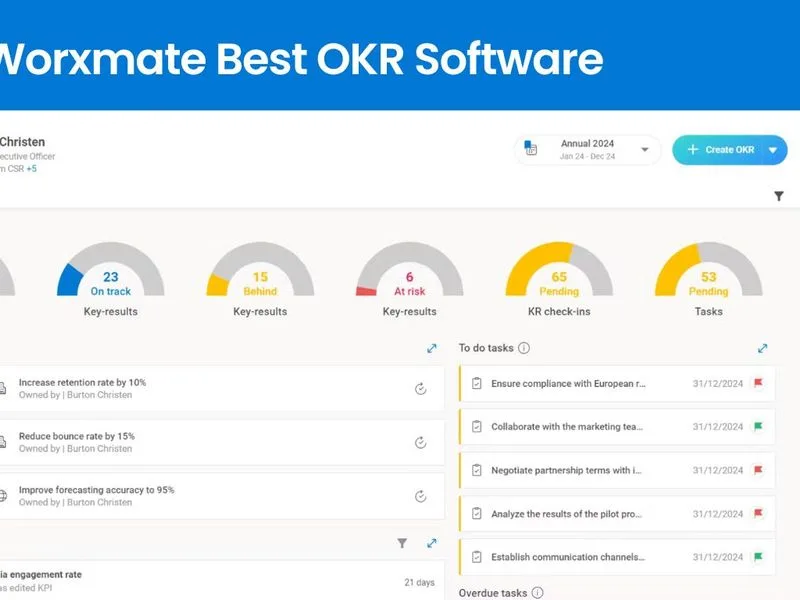Viewport: 800px width, 600px height.
Task: Open Analyze the results of the pilot task
Action: [x=617, y=513]
